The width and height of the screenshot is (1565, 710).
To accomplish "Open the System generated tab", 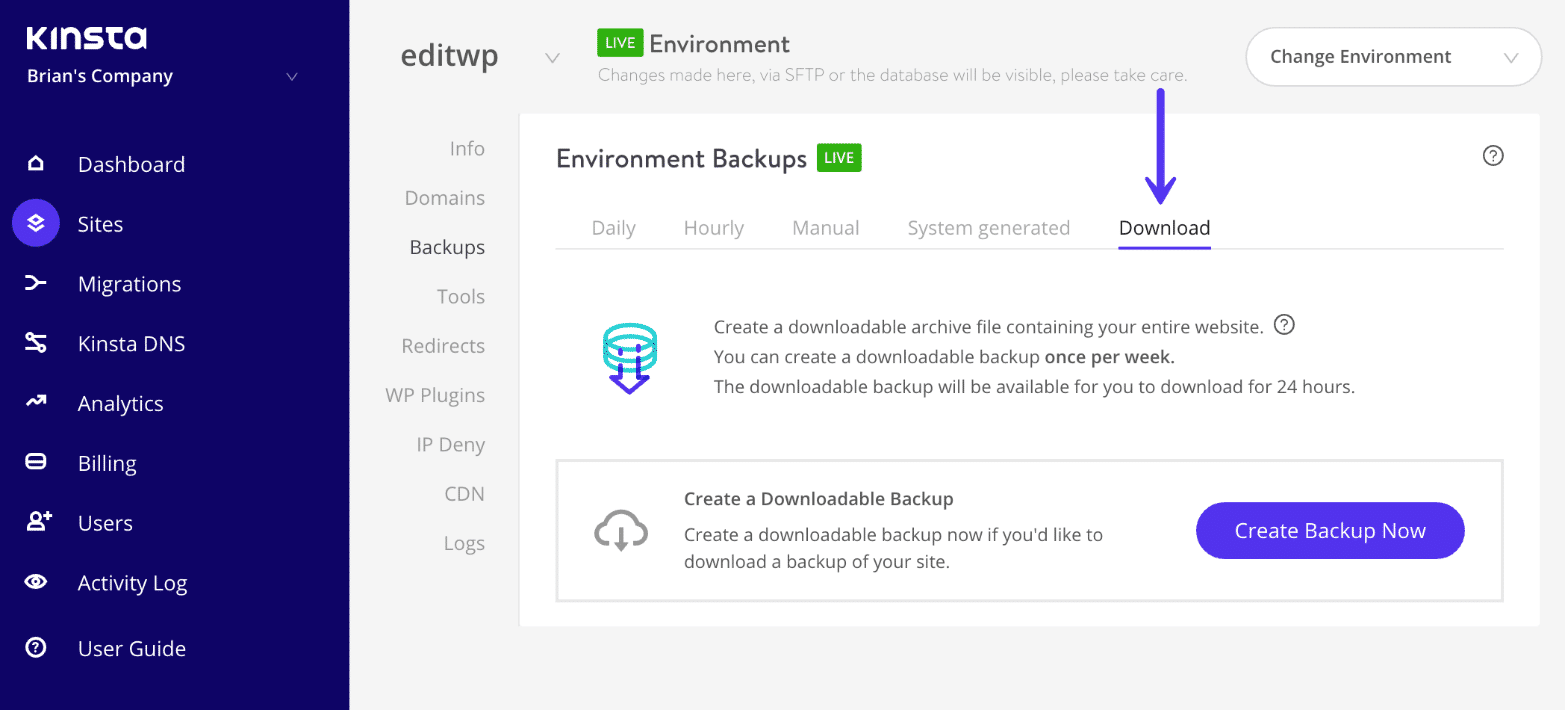I will tap(988, 227).
